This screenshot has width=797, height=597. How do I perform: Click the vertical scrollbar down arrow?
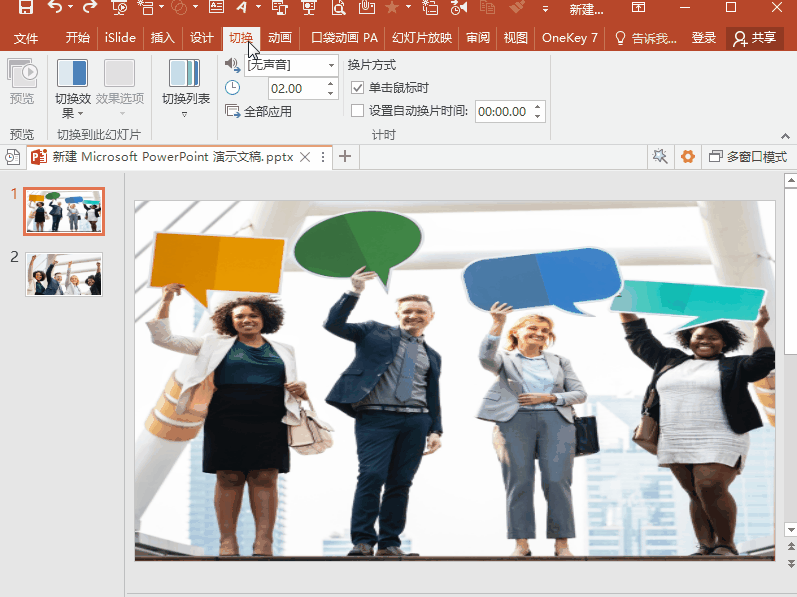(x=791, y=530)
